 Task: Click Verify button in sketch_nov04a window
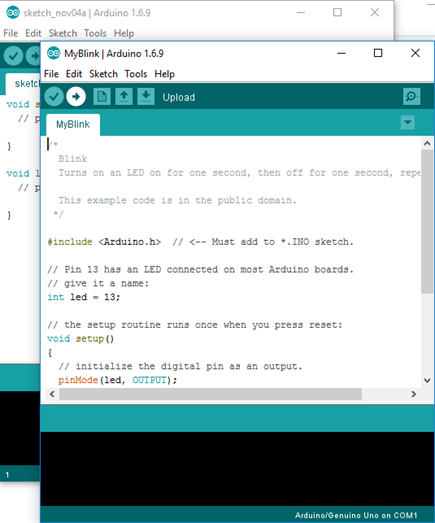click(13, 56)
